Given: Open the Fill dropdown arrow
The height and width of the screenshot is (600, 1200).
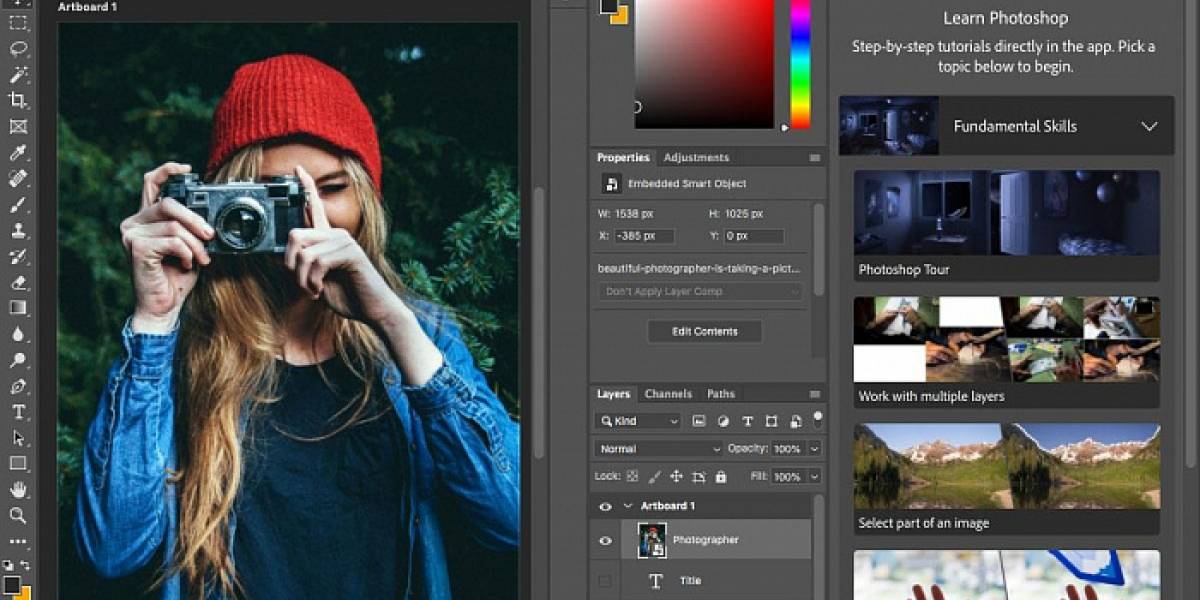Looking at the screenshot, I should point(814,477).
